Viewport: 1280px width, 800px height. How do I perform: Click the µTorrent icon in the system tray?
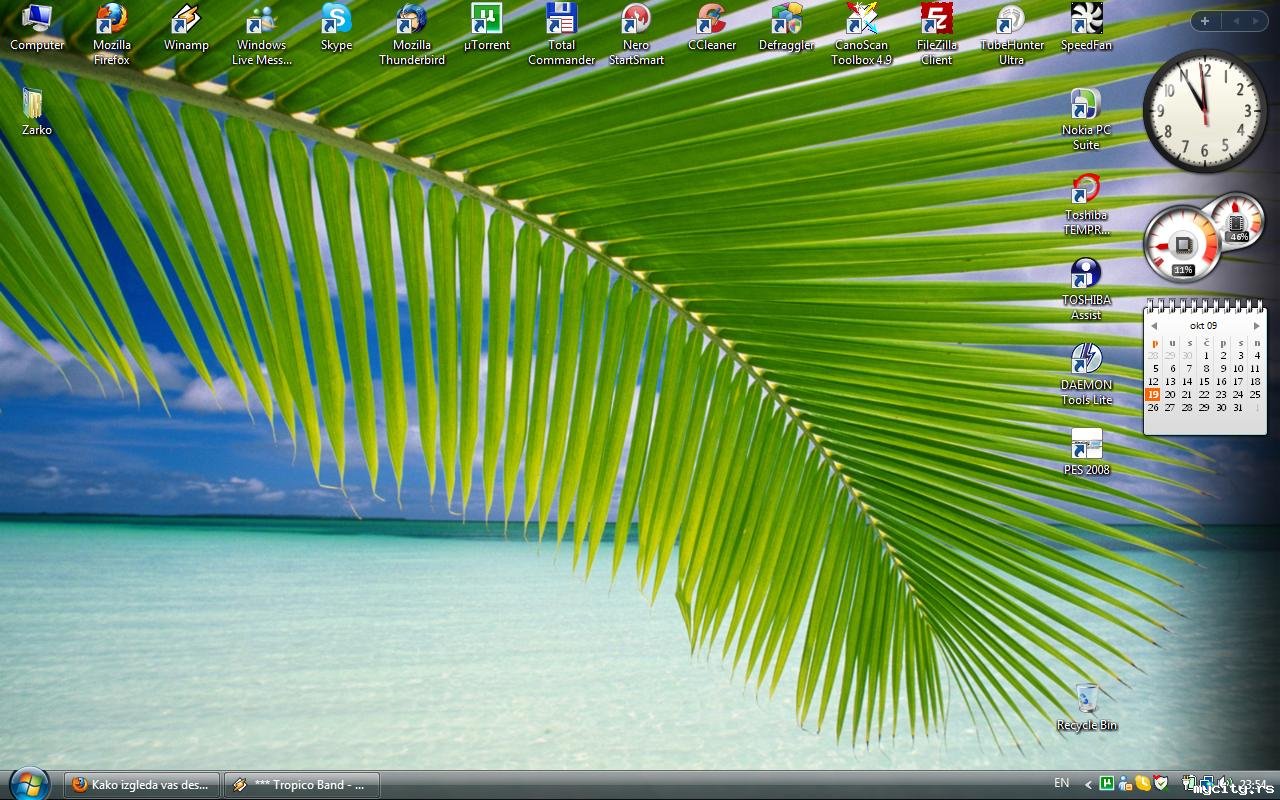pos(1107,784)
